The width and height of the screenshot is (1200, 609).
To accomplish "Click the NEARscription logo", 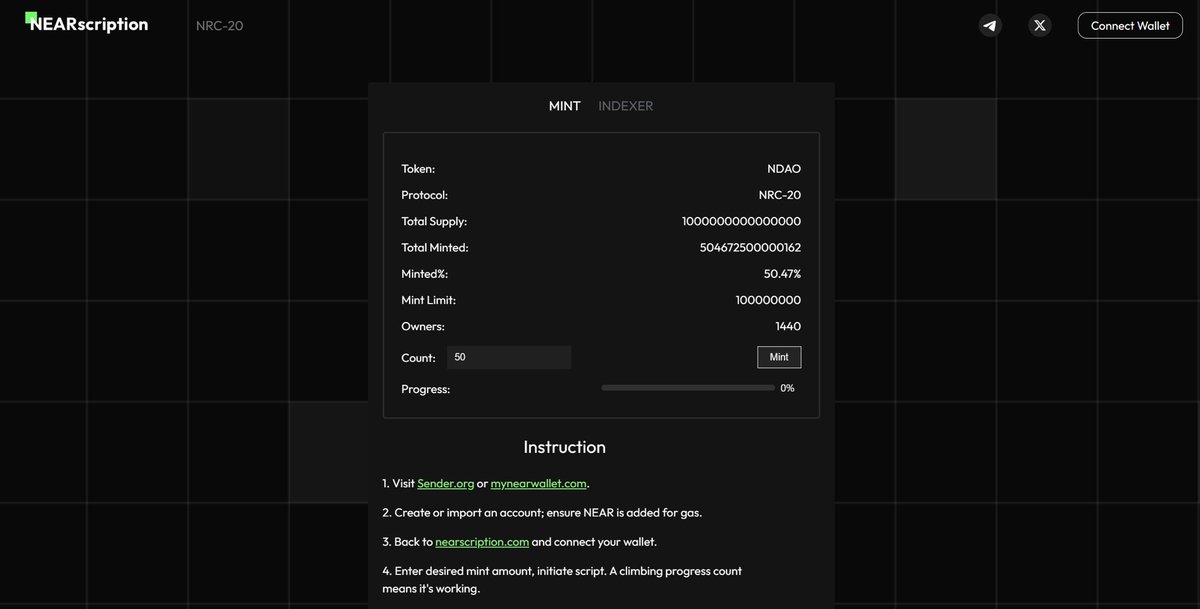I will coord(87,23).
